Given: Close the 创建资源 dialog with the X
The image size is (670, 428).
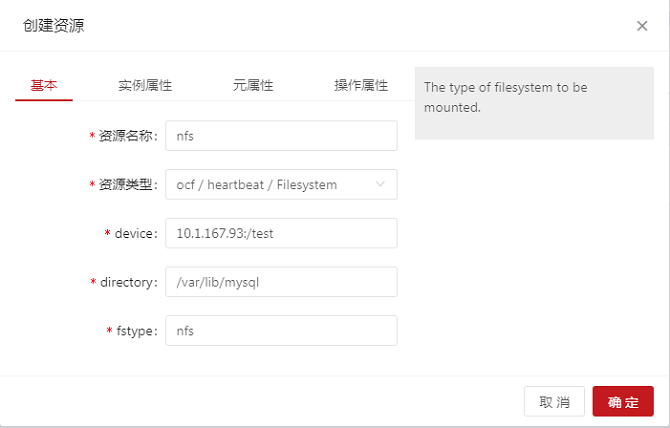Looking at the screenshot, I should click(x=642, y=26).
